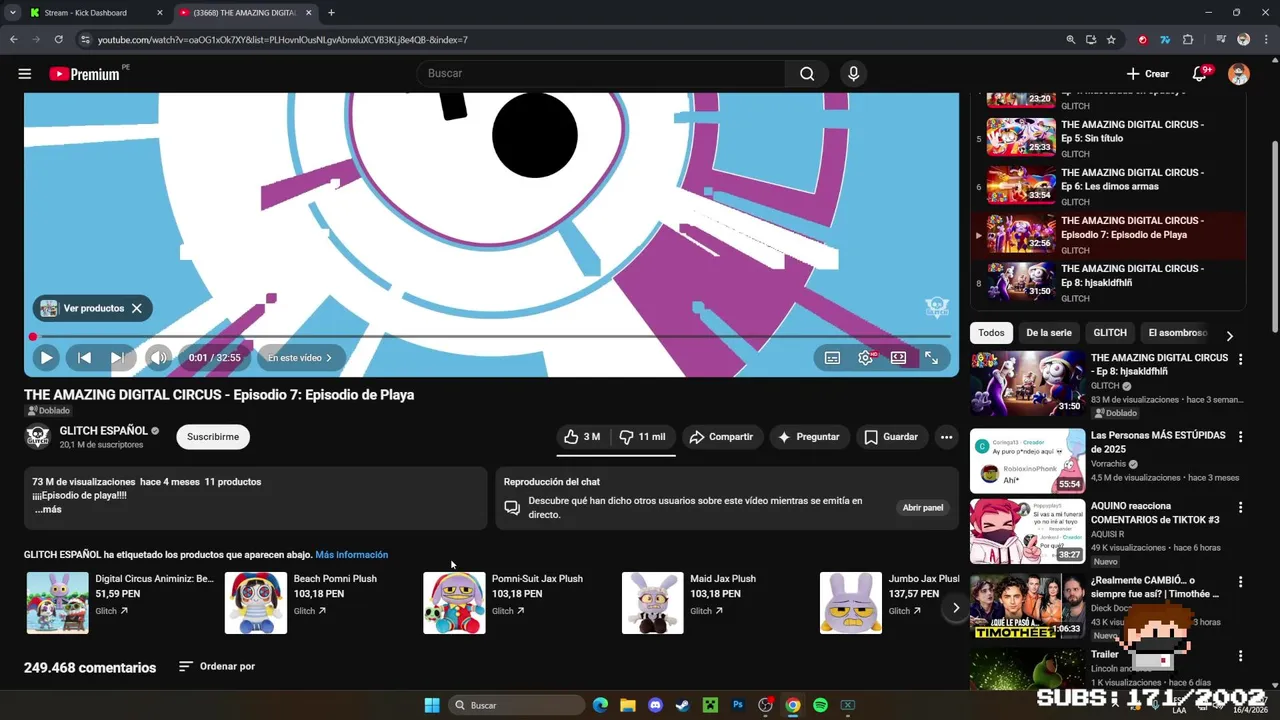Open Las Personas MÁS ESTÚPIDAS thumbnail
This screenshot has width=1280, height=720.
[1027, 461]
